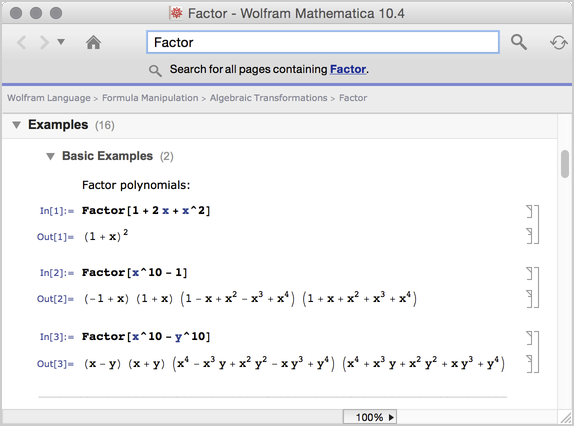Click the search magnifier button

coord(519,42)
